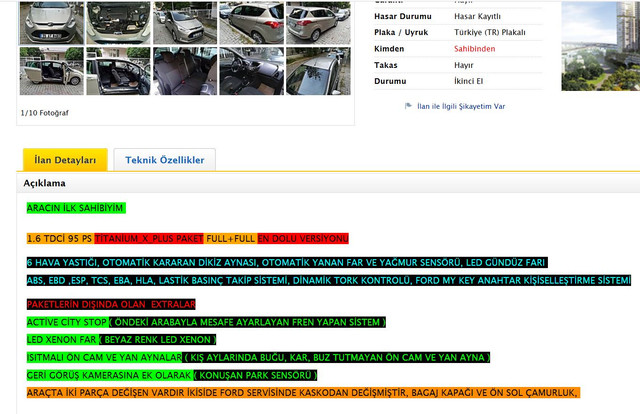View the dashboard interior thumbnail

coord(251,71)
